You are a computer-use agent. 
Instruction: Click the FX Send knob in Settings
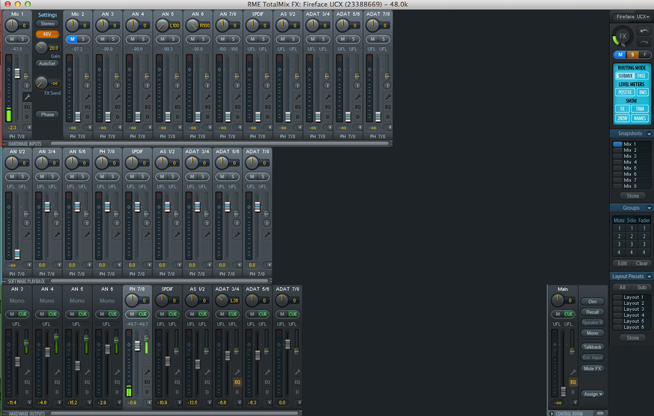[x=41, y=83]
